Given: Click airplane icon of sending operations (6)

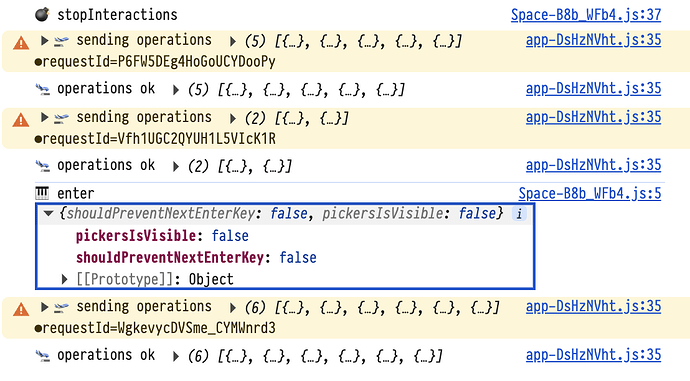Looking at the screenshot, I should [x=61, y=307].
